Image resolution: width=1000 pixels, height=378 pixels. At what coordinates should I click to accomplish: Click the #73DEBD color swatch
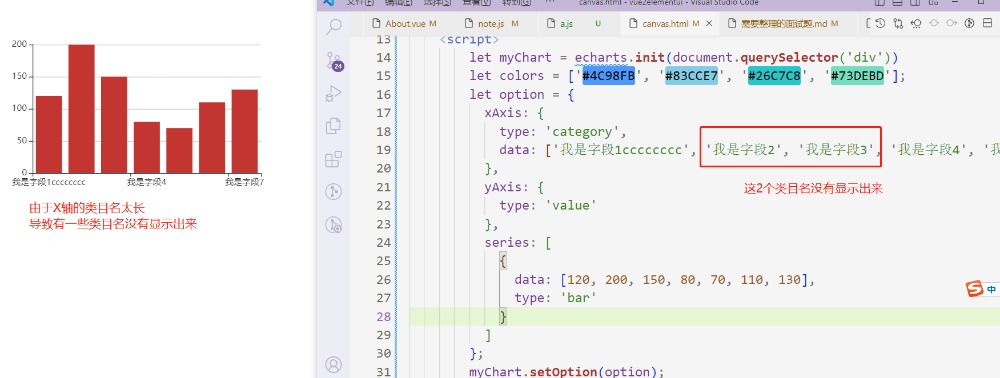[x=857, y=76]
